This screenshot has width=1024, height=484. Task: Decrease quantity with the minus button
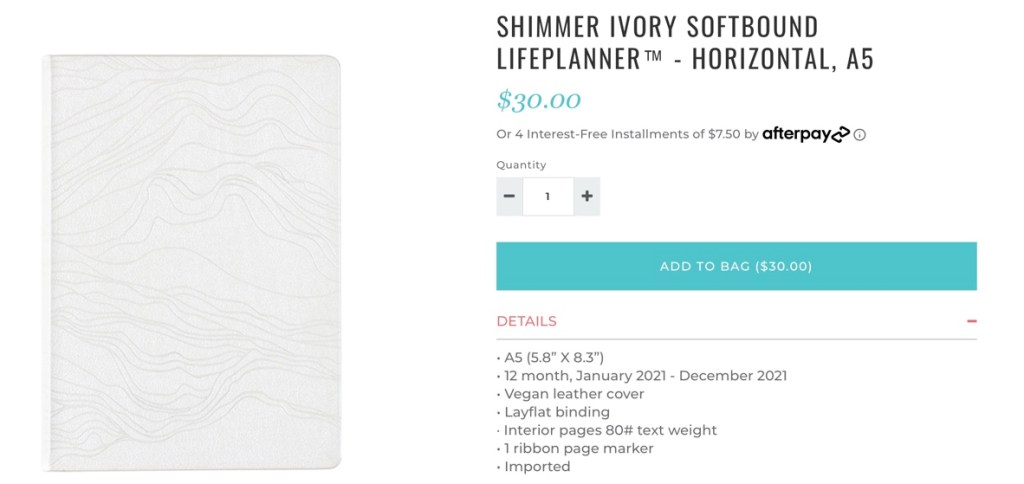(509, 196)
